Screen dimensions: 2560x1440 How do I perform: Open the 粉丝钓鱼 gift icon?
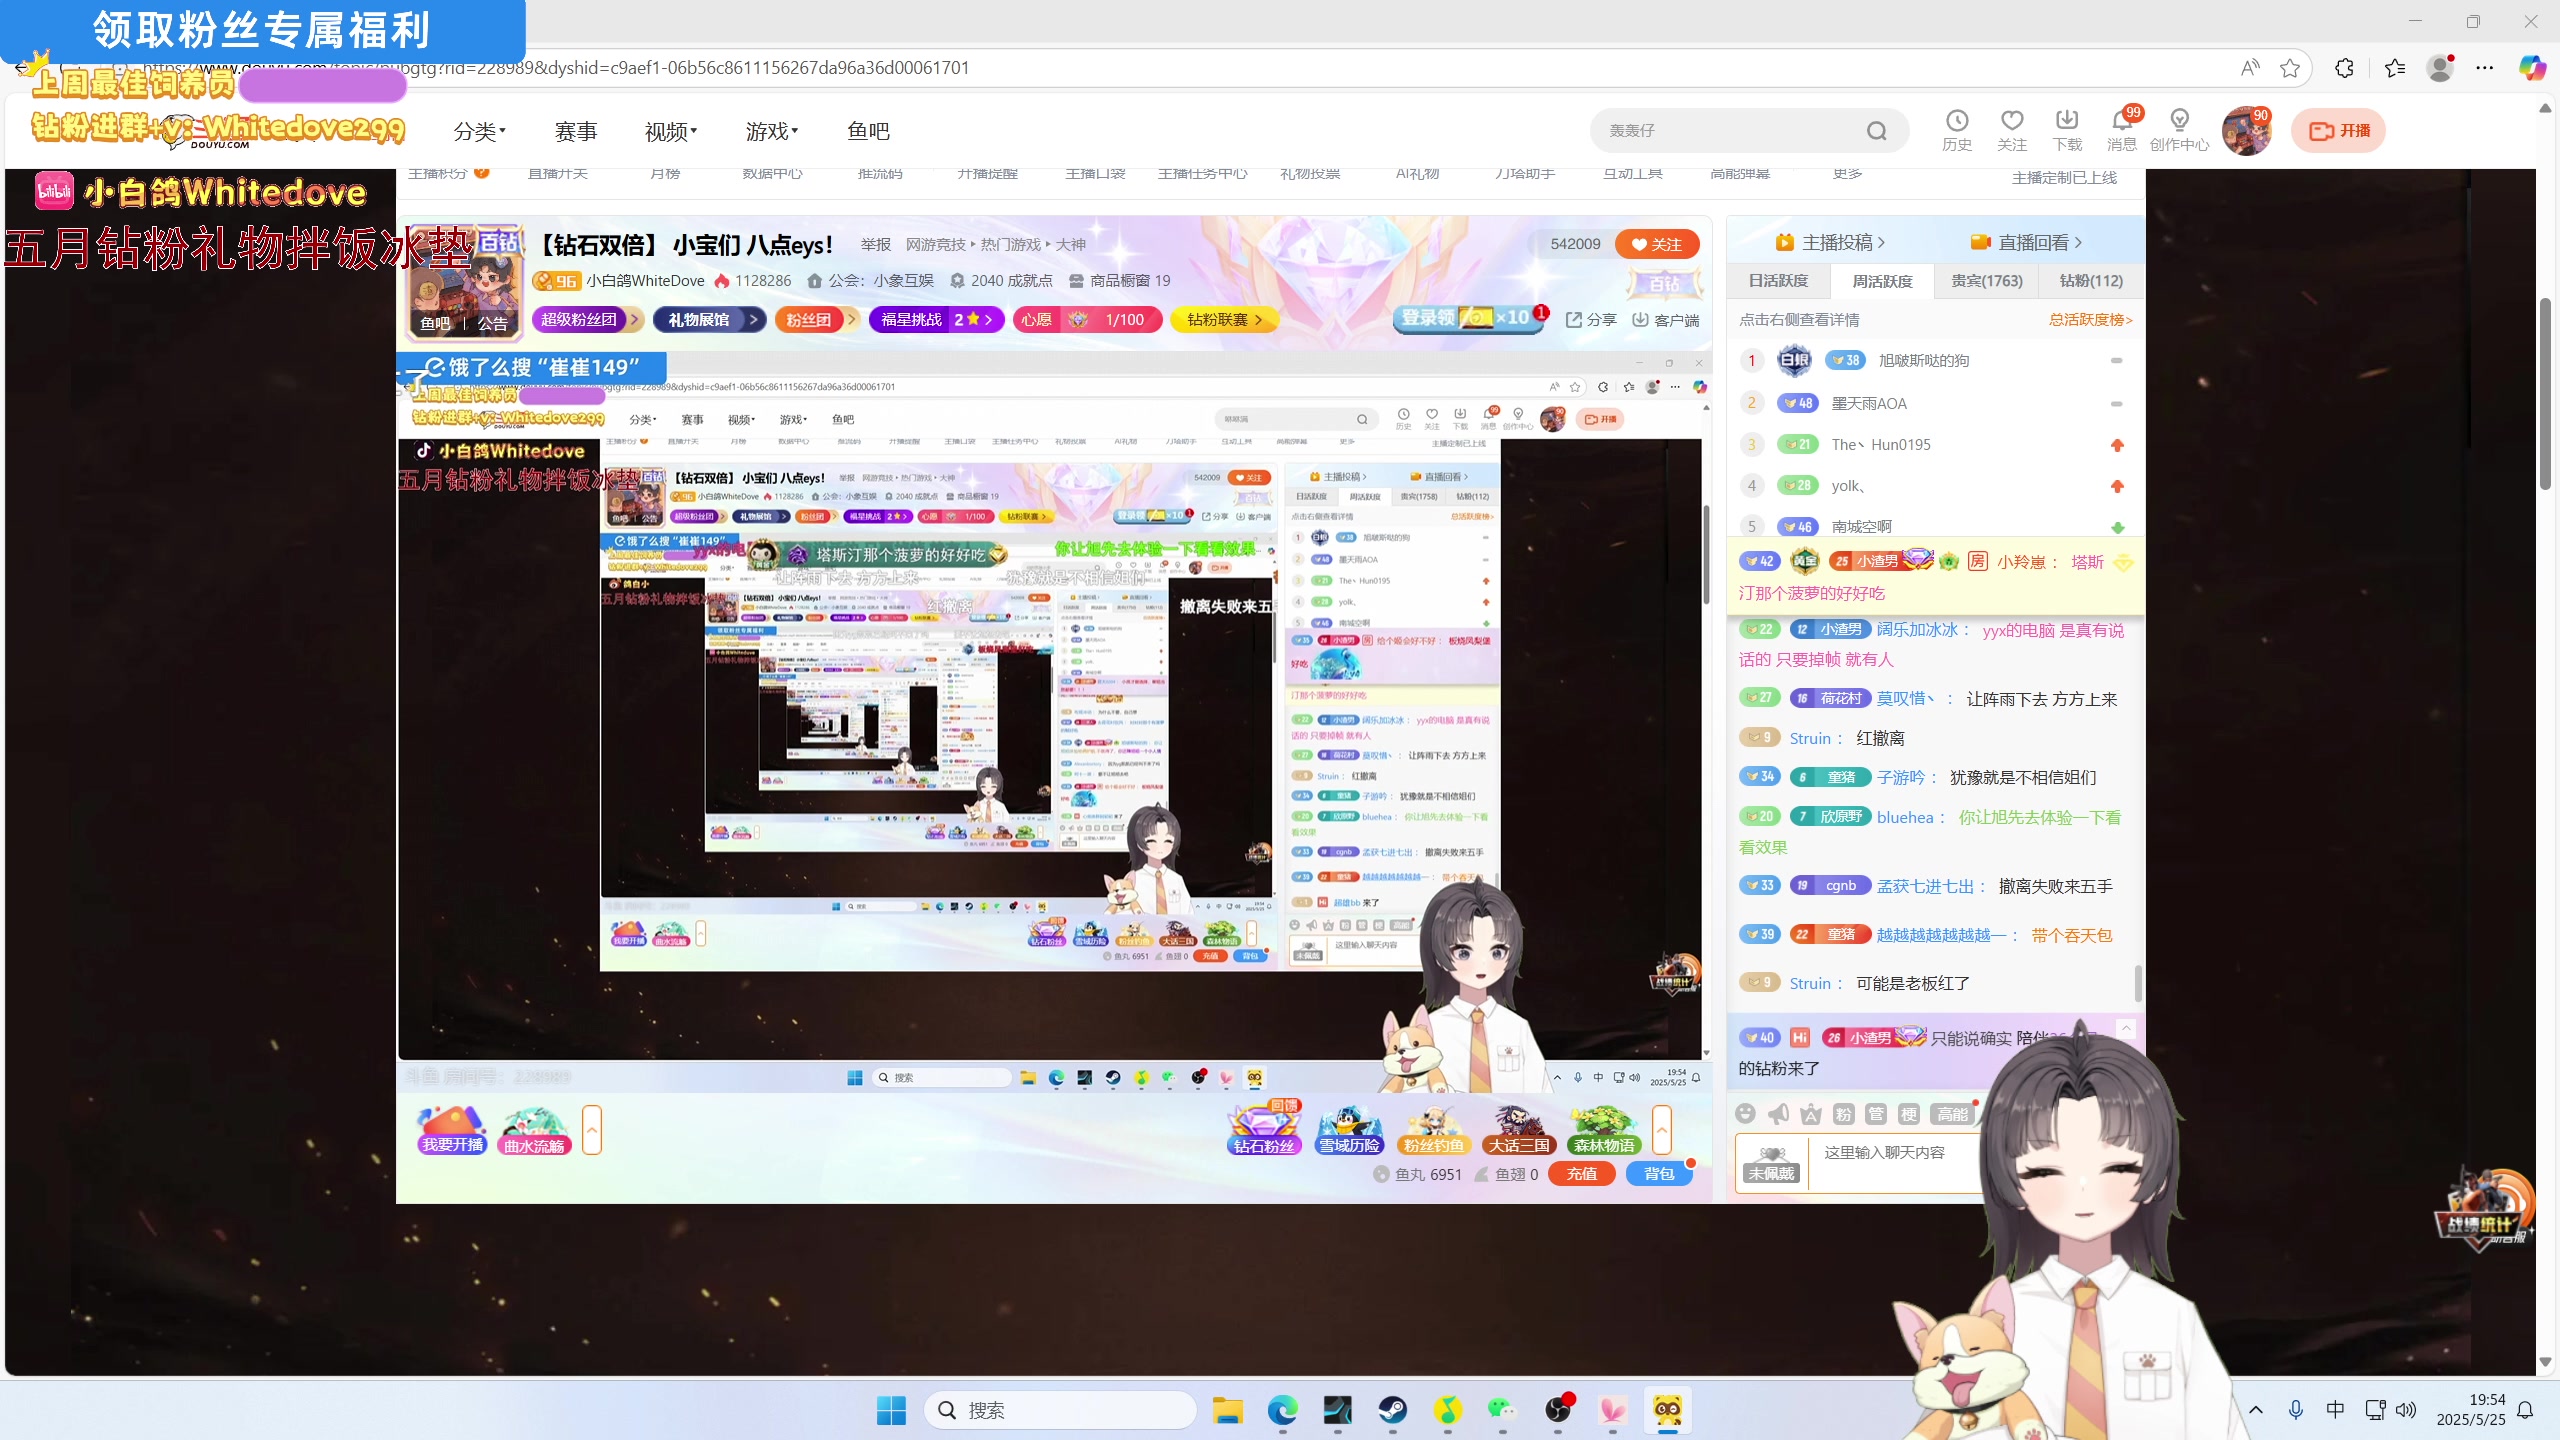pyautogui.click(x=1433, y=1129)
